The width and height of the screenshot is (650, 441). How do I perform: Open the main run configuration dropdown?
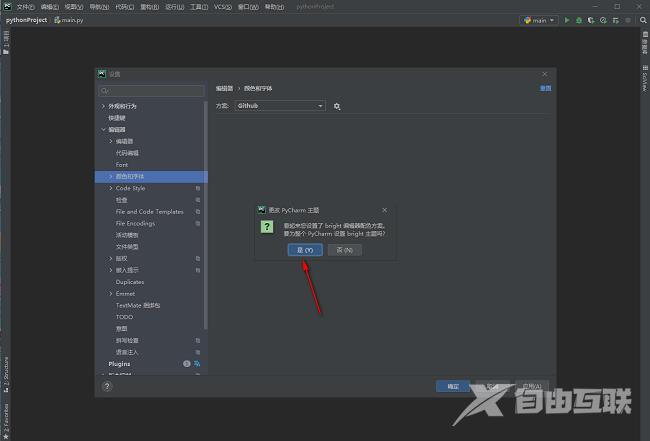tap(539, 19)
